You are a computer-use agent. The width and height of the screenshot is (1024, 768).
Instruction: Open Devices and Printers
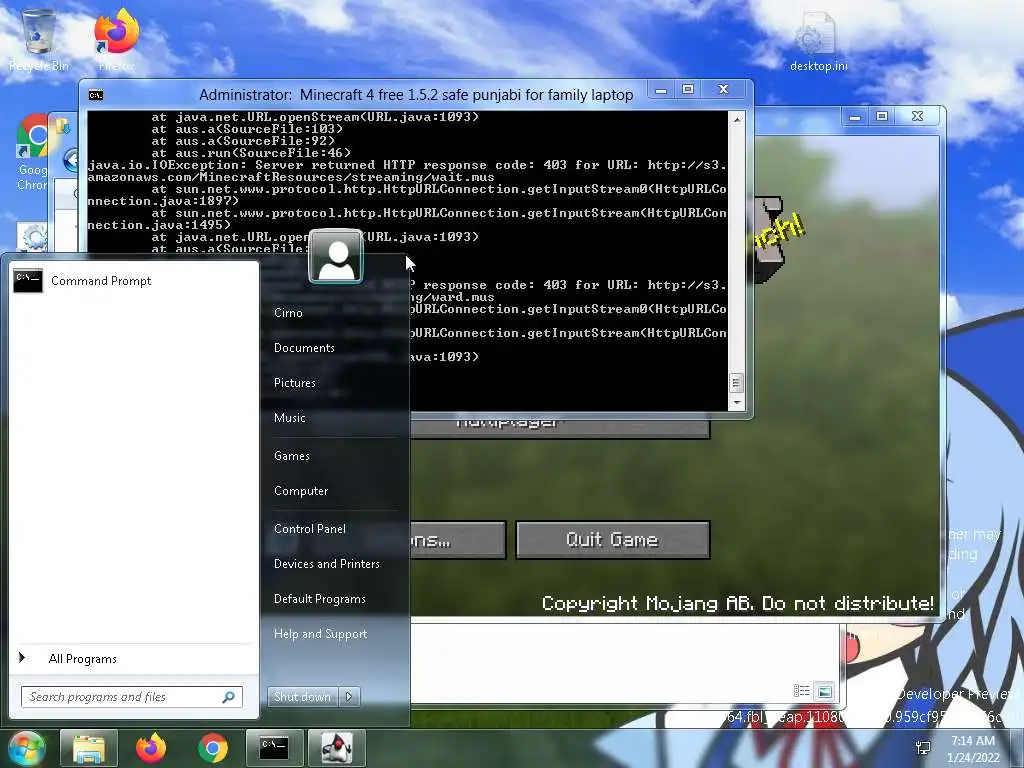point(327,564)
